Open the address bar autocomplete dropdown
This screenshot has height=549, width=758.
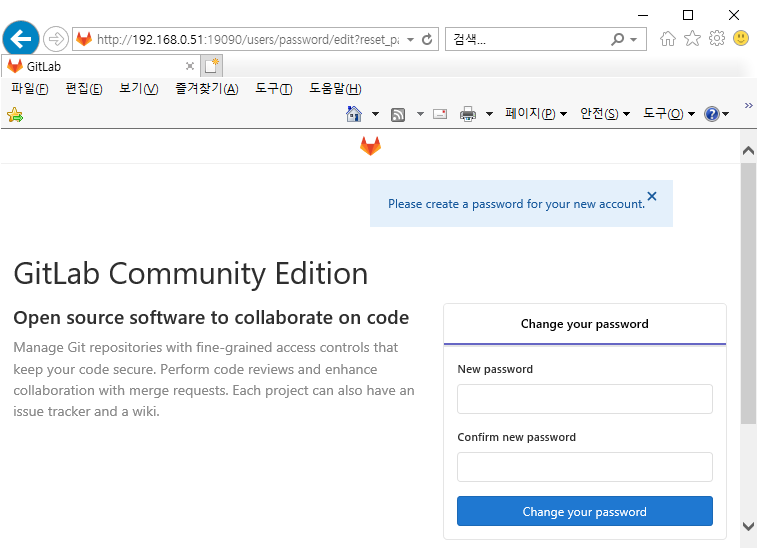tap(410, 40)
